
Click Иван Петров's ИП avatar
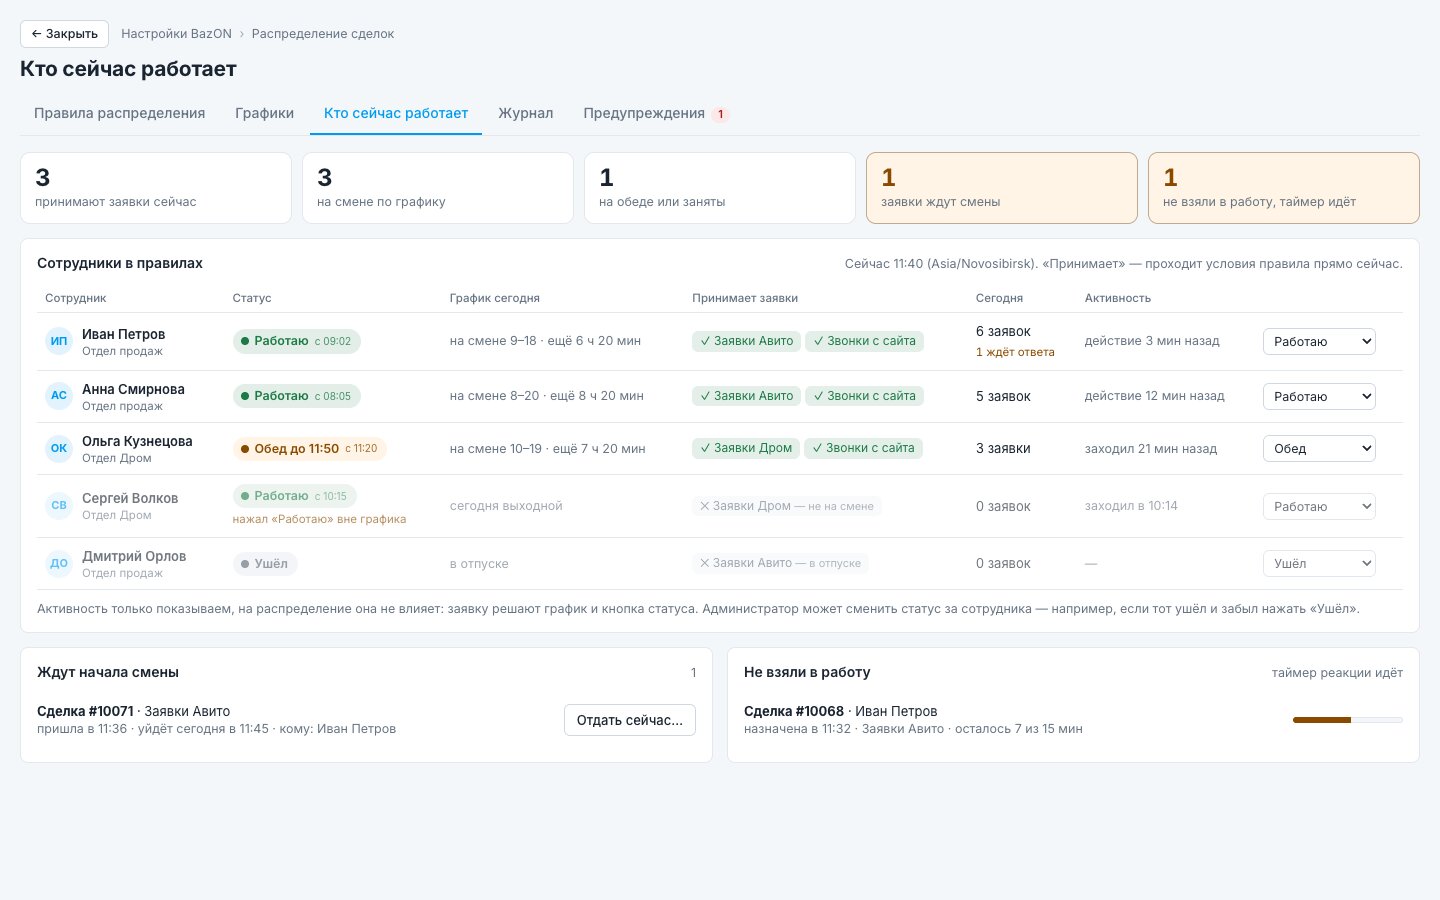tap(59, 342)
